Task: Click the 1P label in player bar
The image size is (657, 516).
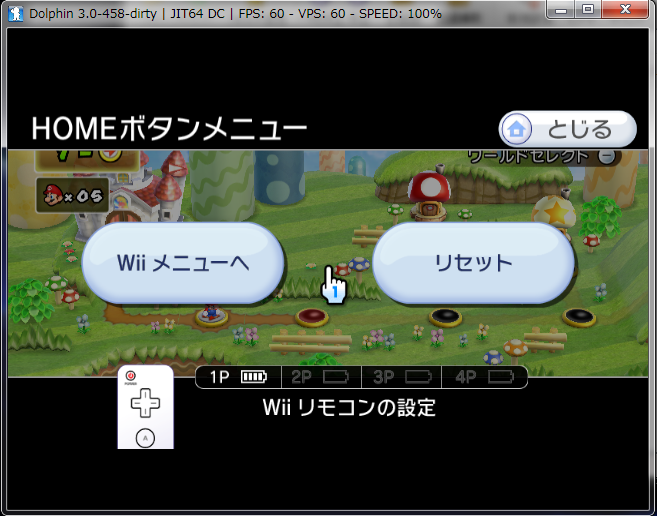Action: 219,377
